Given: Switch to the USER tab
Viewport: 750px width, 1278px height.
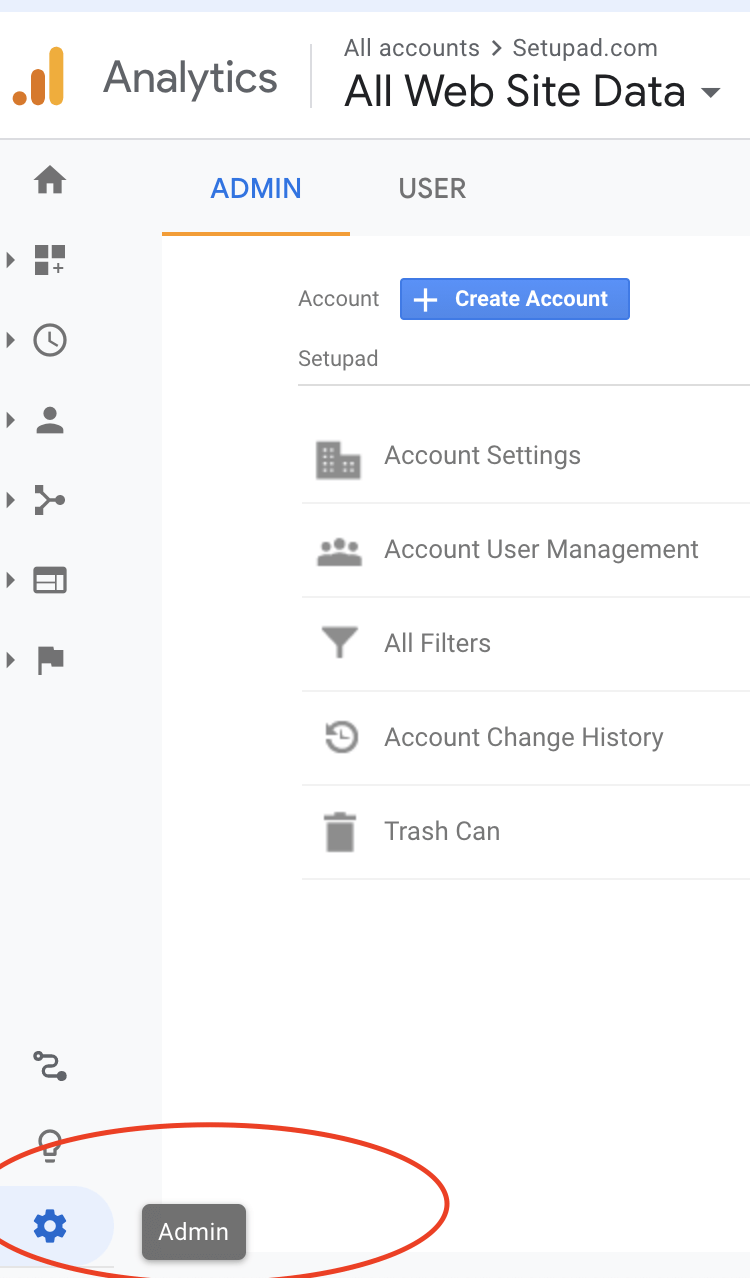Looking at the screenshot, I should (x=432, y=188).
